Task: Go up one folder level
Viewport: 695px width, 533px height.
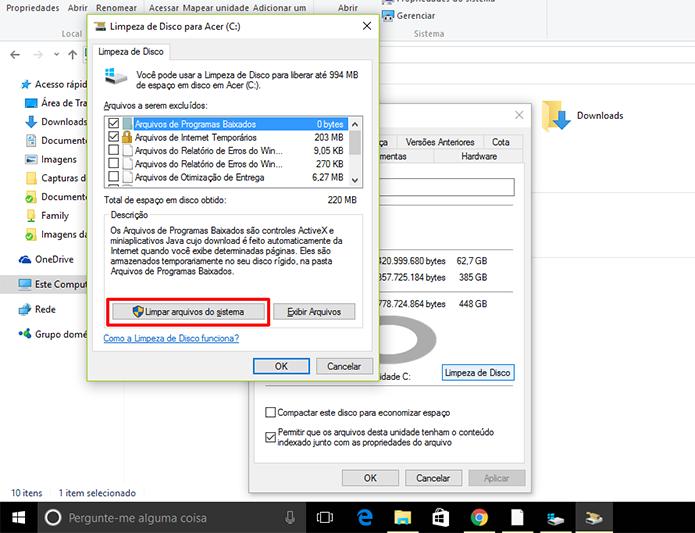Action: point(72,54)
